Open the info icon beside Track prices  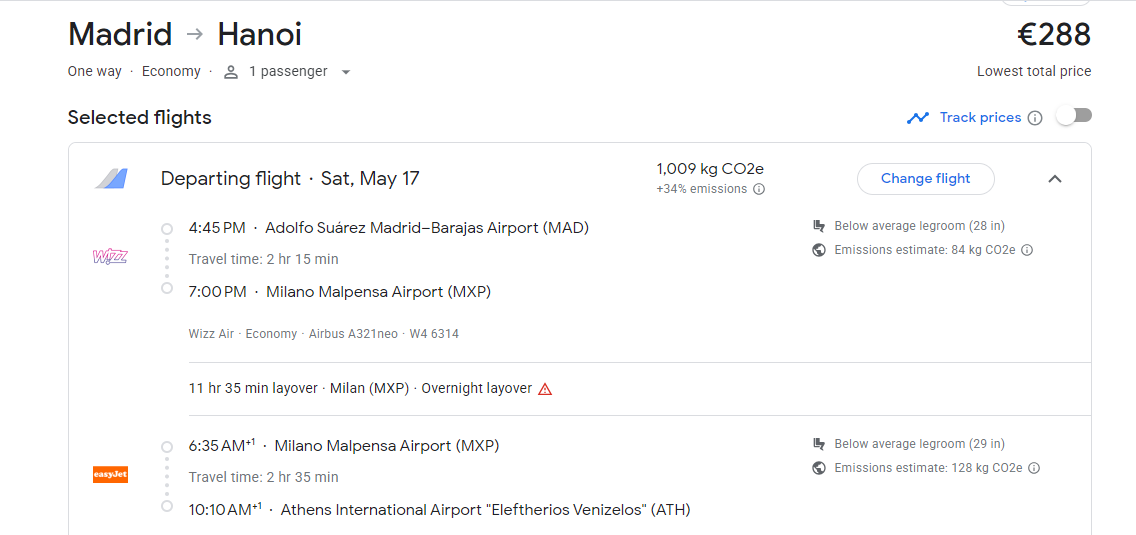[x=1035, y=118]
